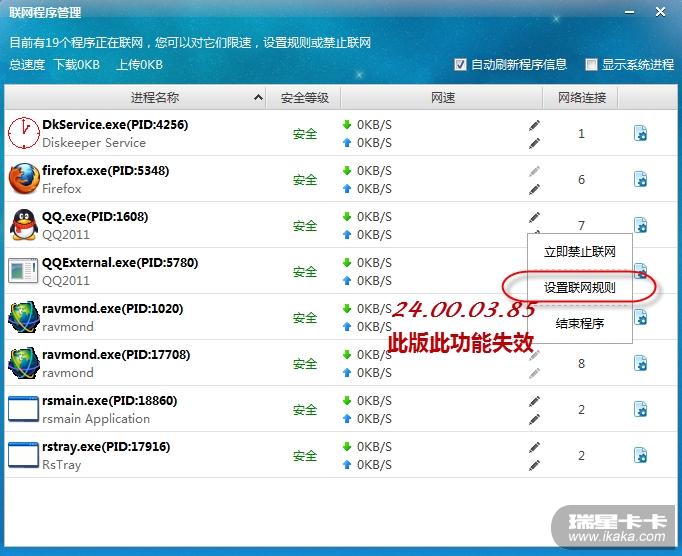Click 下载0KB total download speed
Screen dimensions: 682x556
tap(77, 65)
